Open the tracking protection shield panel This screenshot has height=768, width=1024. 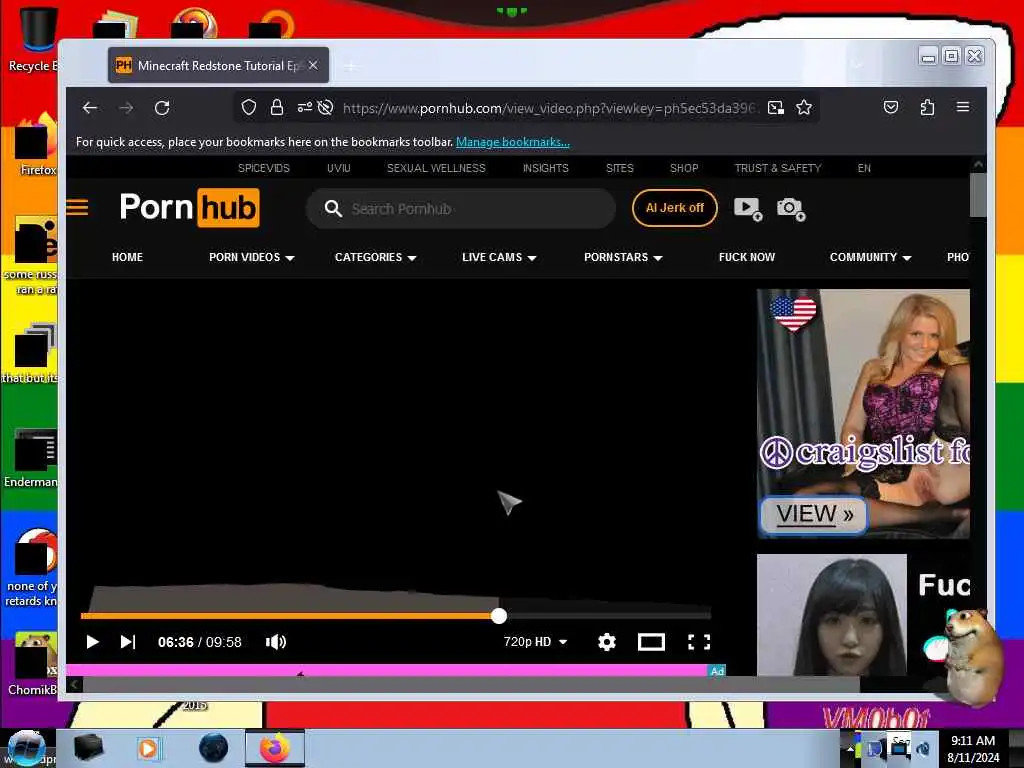pyautogui.click(x=249, y=108)
